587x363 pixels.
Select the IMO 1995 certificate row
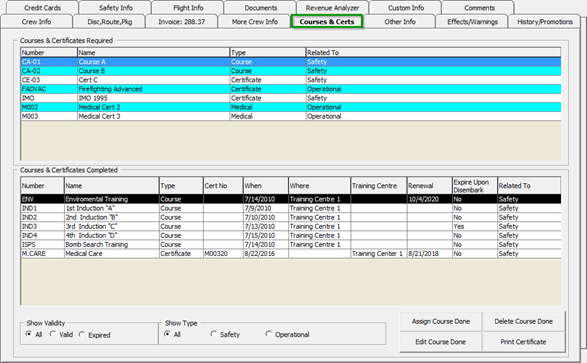pos(291,98)
